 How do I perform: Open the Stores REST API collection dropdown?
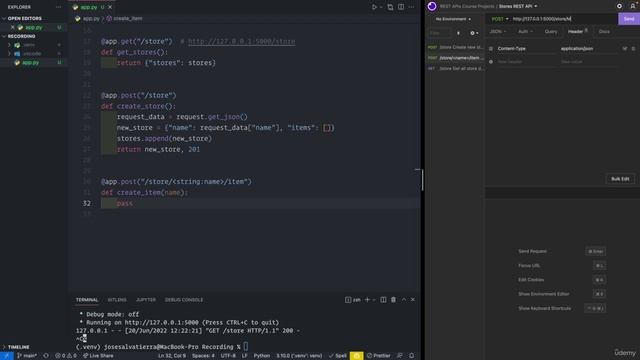518,7
